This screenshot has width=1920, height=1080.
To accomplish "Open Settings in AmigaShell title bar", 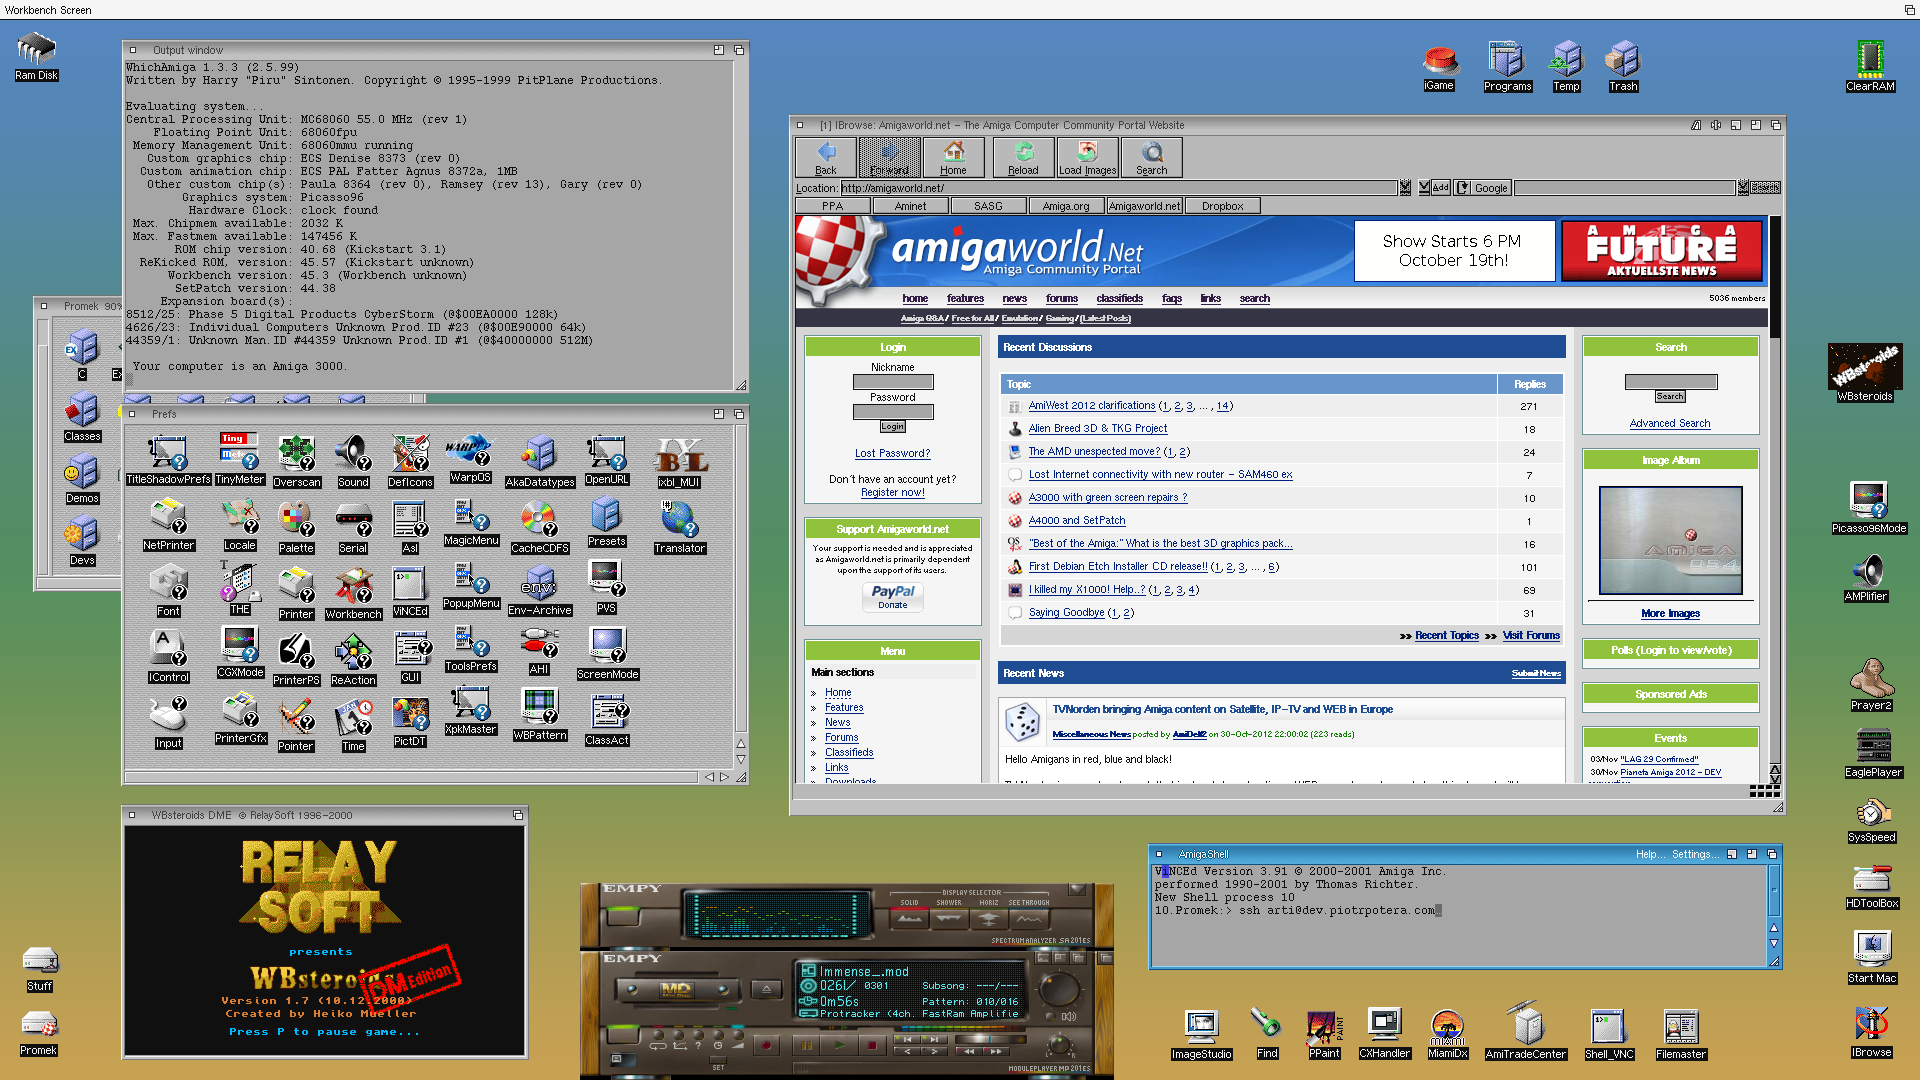I will 1695,854.
